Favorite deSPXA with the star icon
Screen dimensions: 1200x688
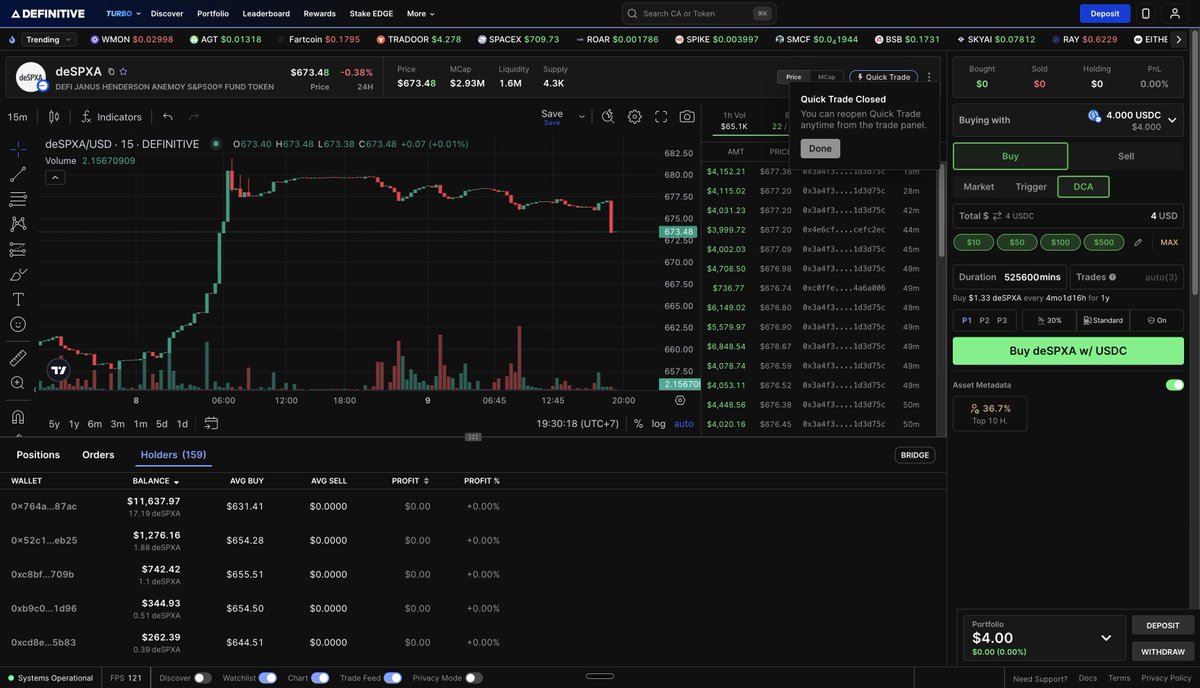coord(123,72)
